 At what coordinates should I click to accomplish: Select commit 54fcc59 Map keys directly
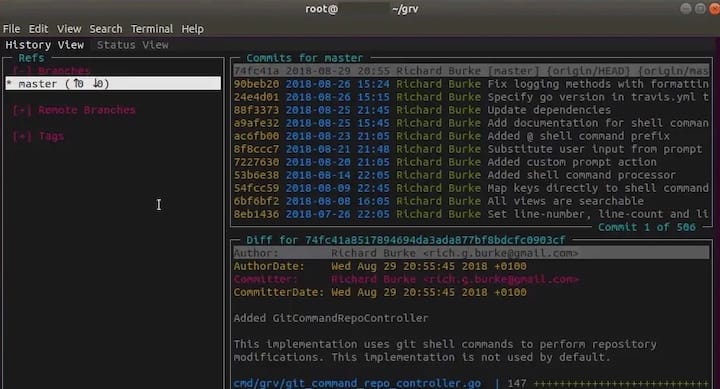click(x=471, y=188)
